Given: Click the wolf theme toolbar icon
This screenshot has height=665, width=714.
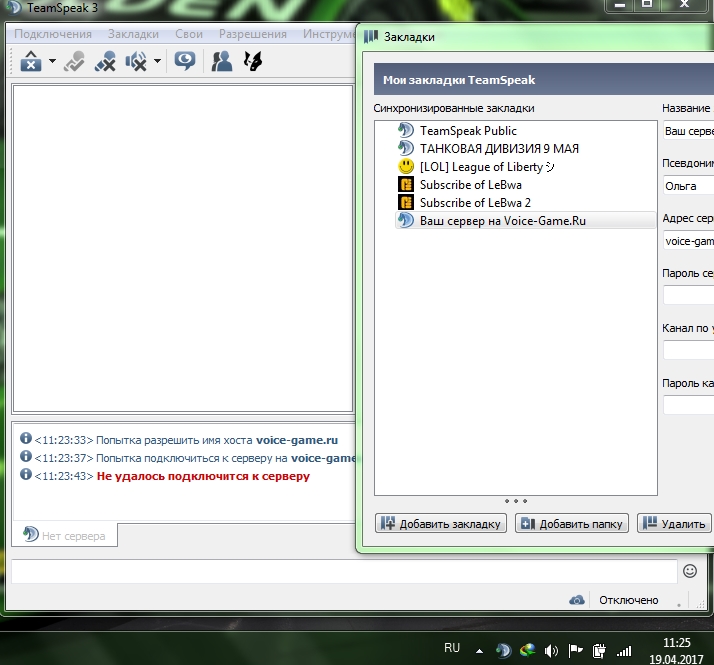Looking at the screenshot, I should [253, 61].
